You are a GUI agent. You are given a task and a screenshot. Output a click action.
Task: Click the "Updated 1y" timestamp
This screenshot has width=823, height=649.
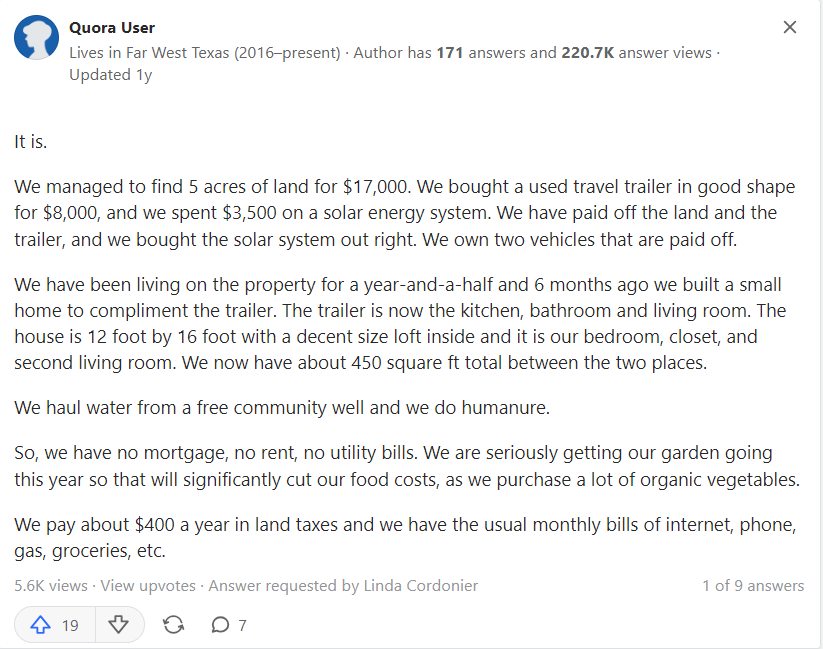pyautogui.click(x=110, y=75)
